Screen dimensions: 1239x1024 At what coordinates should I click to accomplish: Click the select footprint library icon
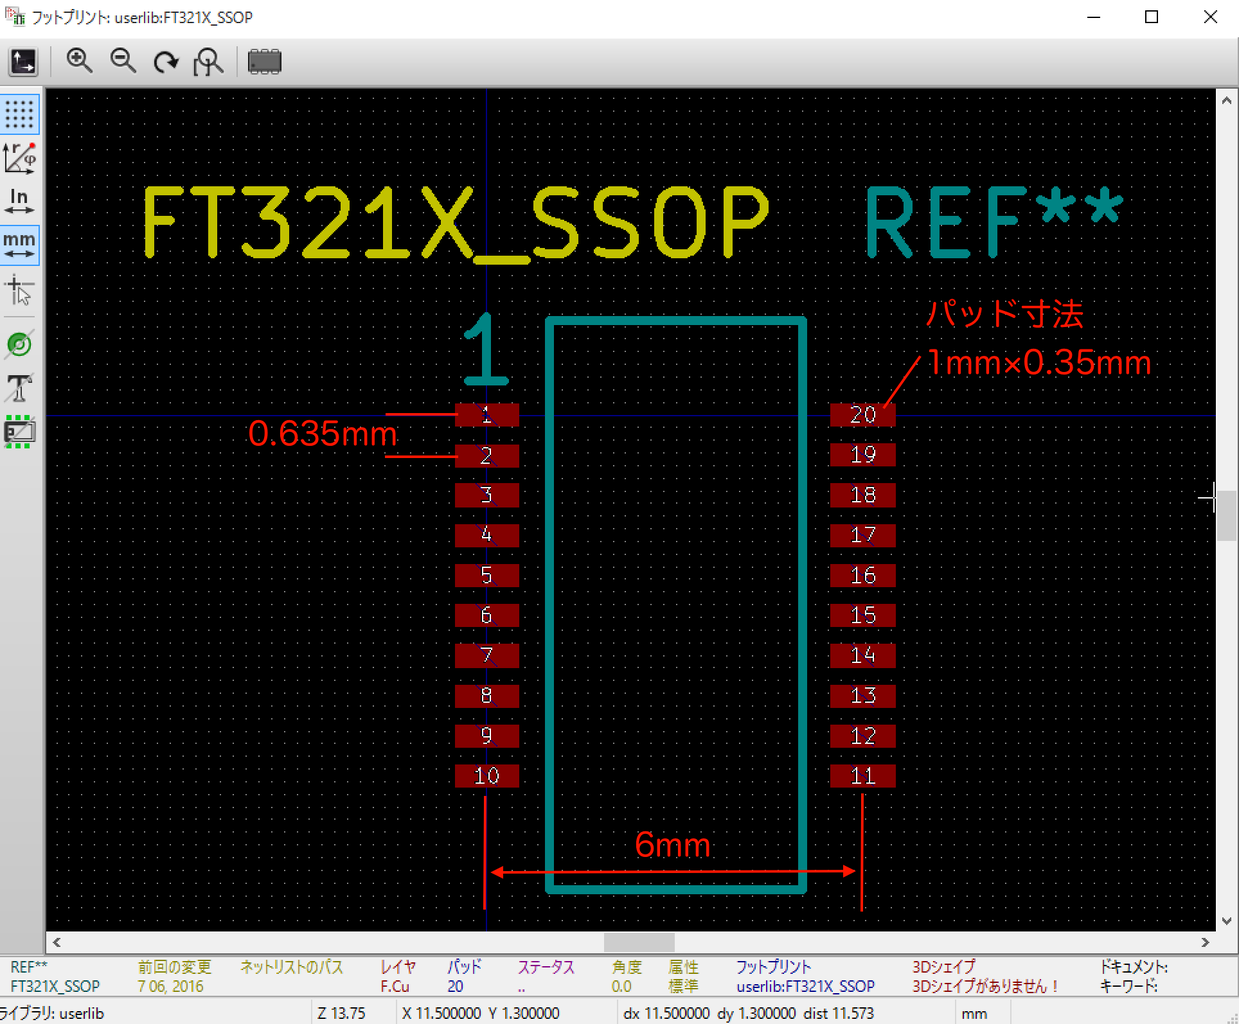(x=23, y=62)
